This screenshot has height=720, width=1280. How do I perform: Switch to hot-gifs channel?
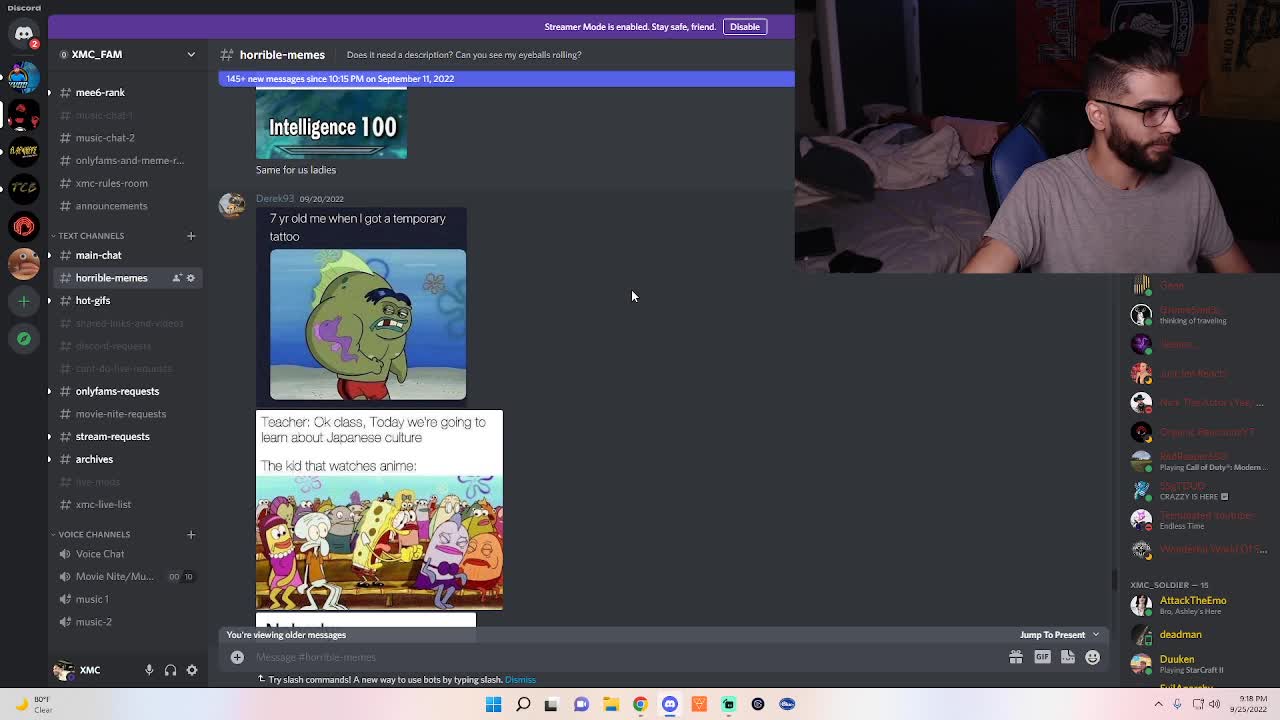tap(128, 301)
